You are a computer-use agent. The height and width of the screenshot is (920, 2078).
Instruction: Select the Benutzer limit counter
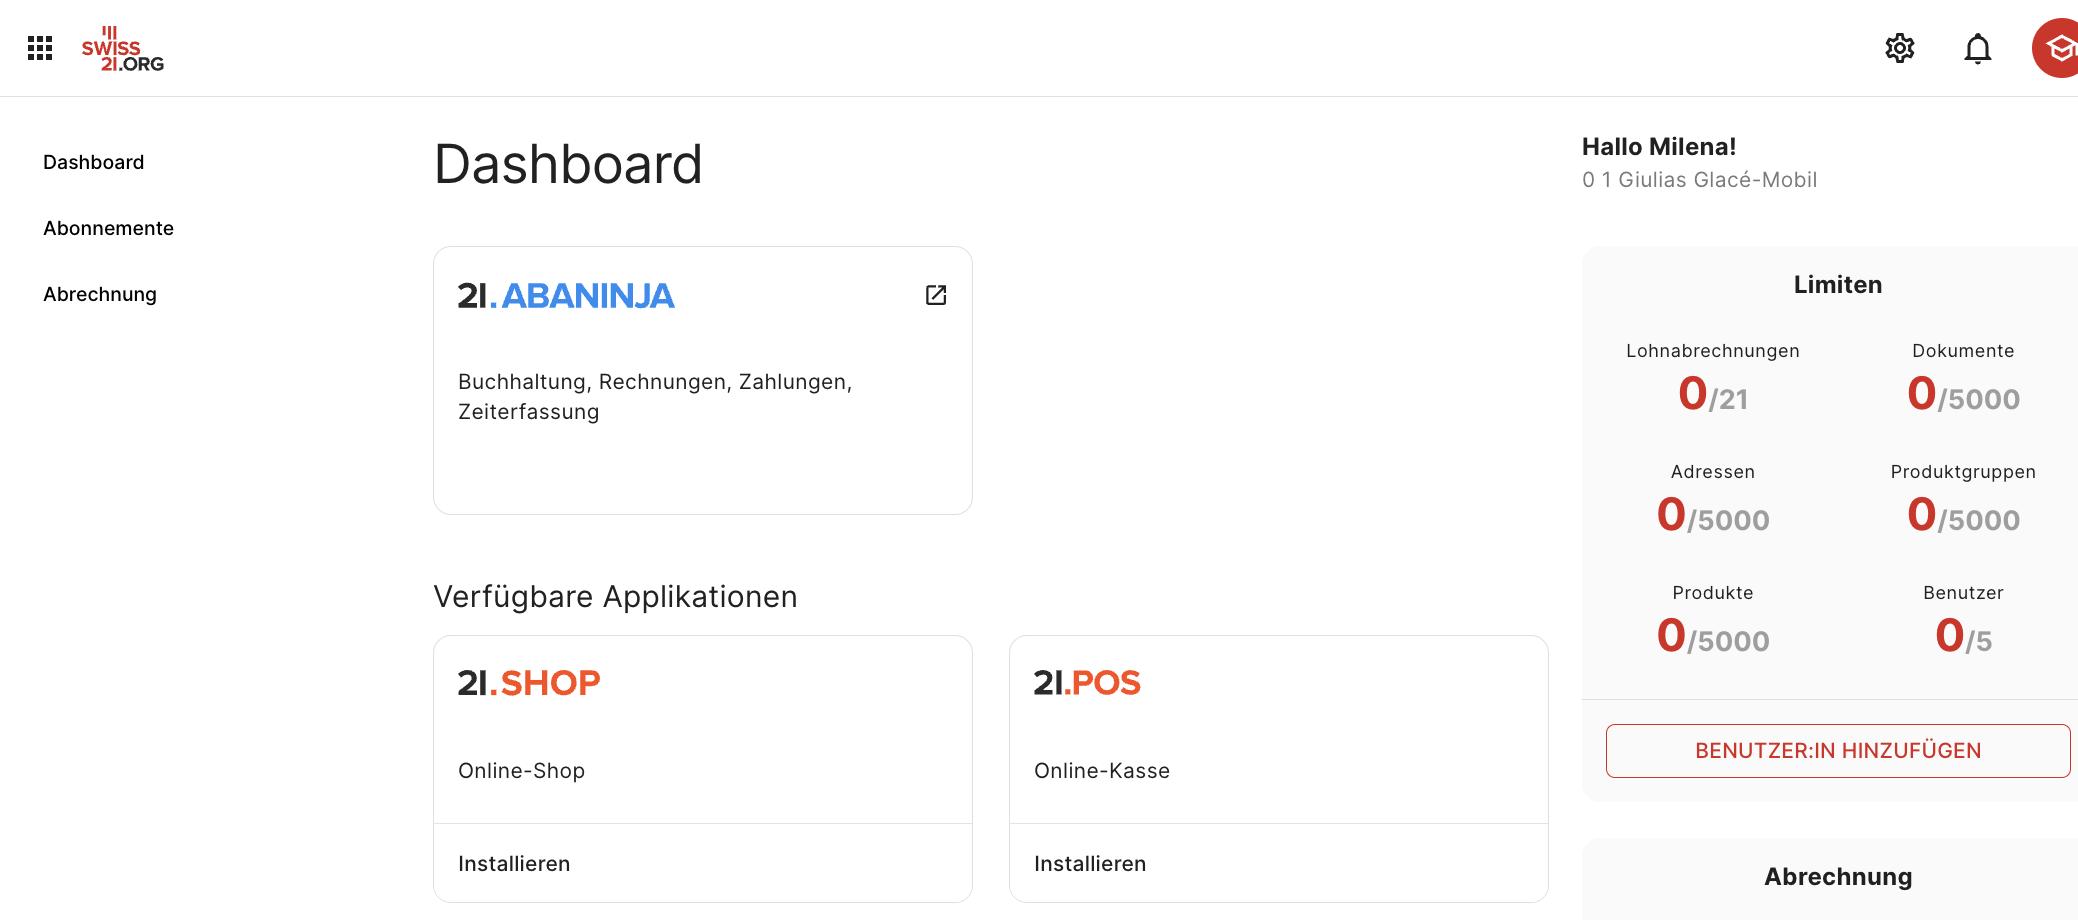coord(1963,636)
